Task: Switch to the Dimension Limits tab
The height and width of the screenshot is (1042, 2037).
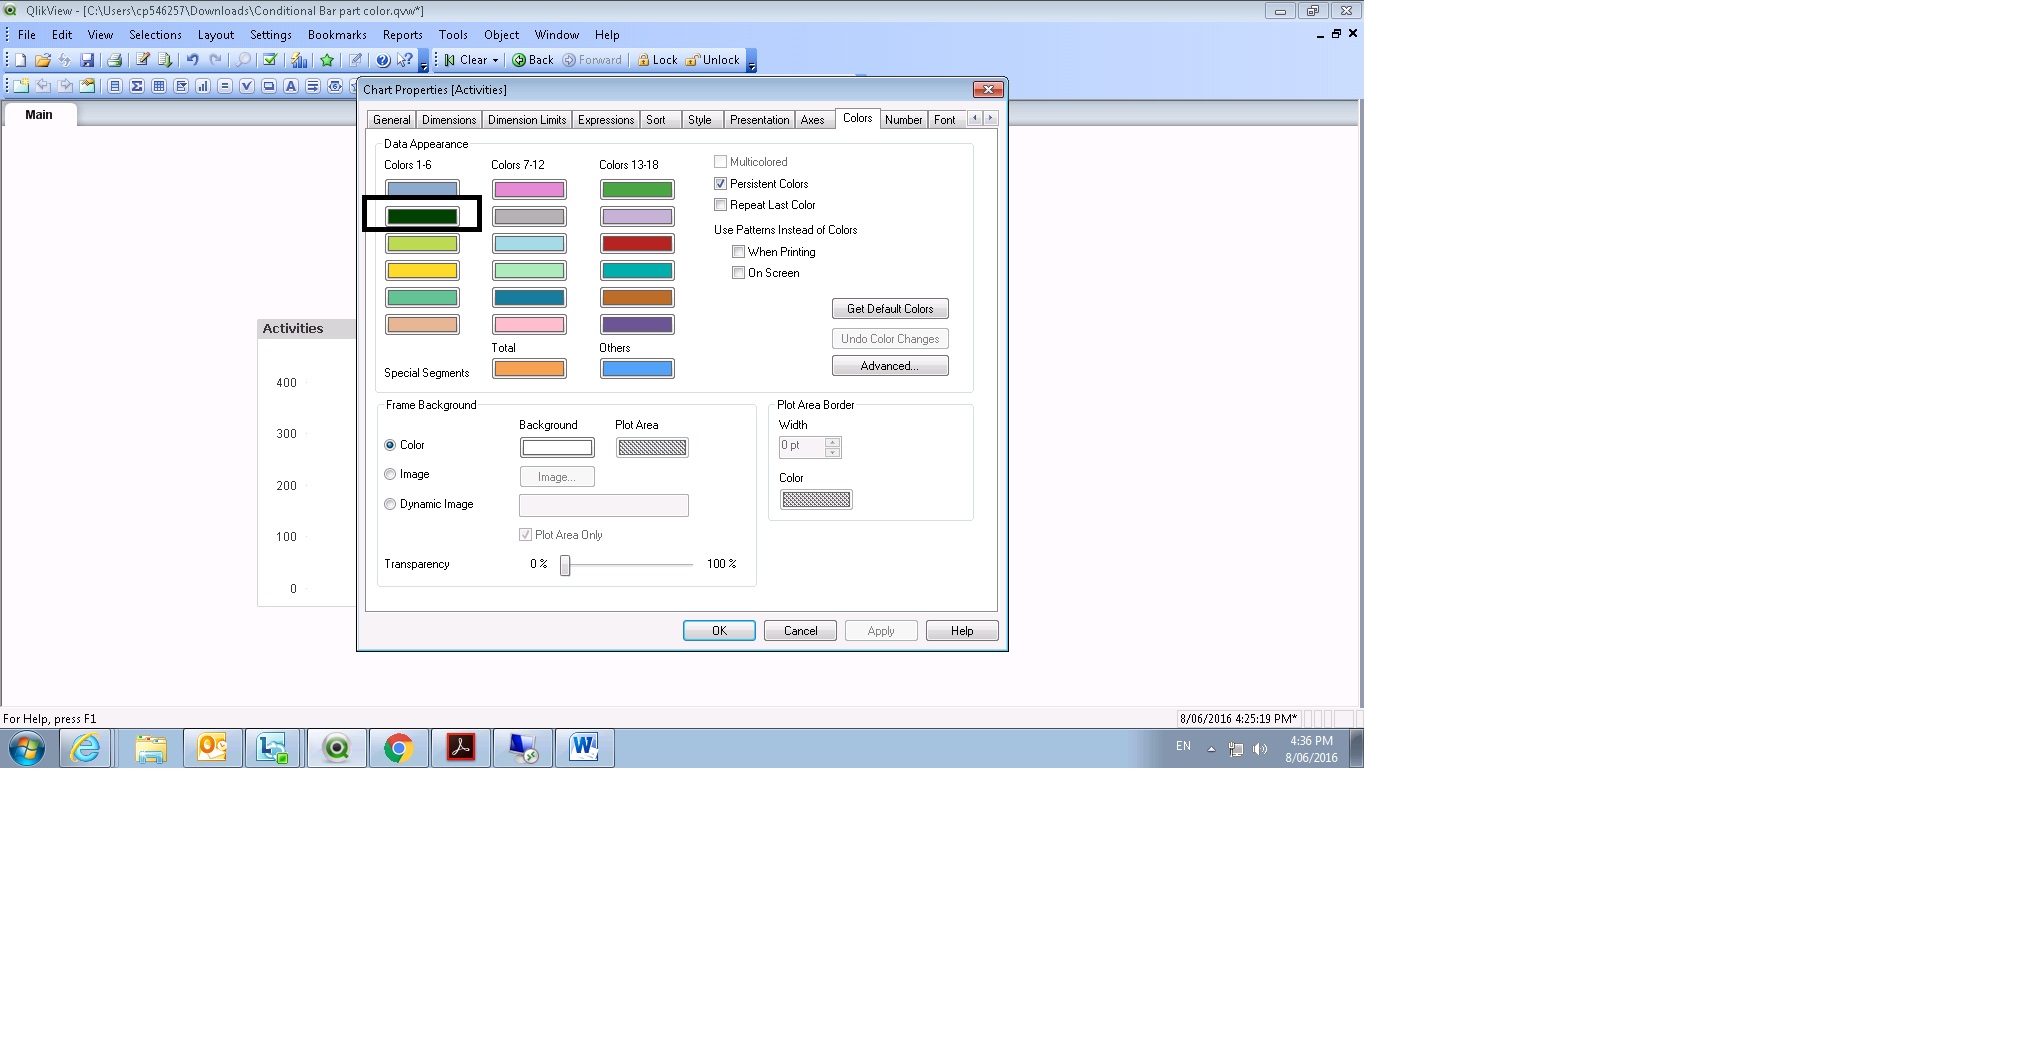Action: 527,120
